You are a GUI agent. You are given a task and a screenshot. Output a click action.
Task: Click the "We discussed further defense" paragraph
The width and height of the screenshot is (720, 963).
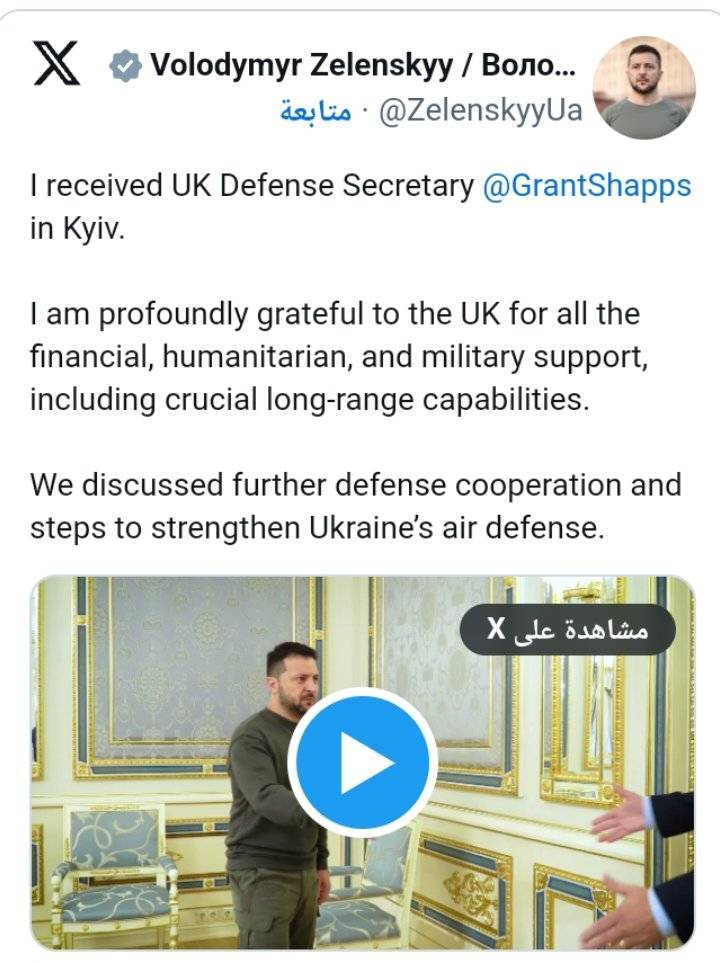point(355,485)
